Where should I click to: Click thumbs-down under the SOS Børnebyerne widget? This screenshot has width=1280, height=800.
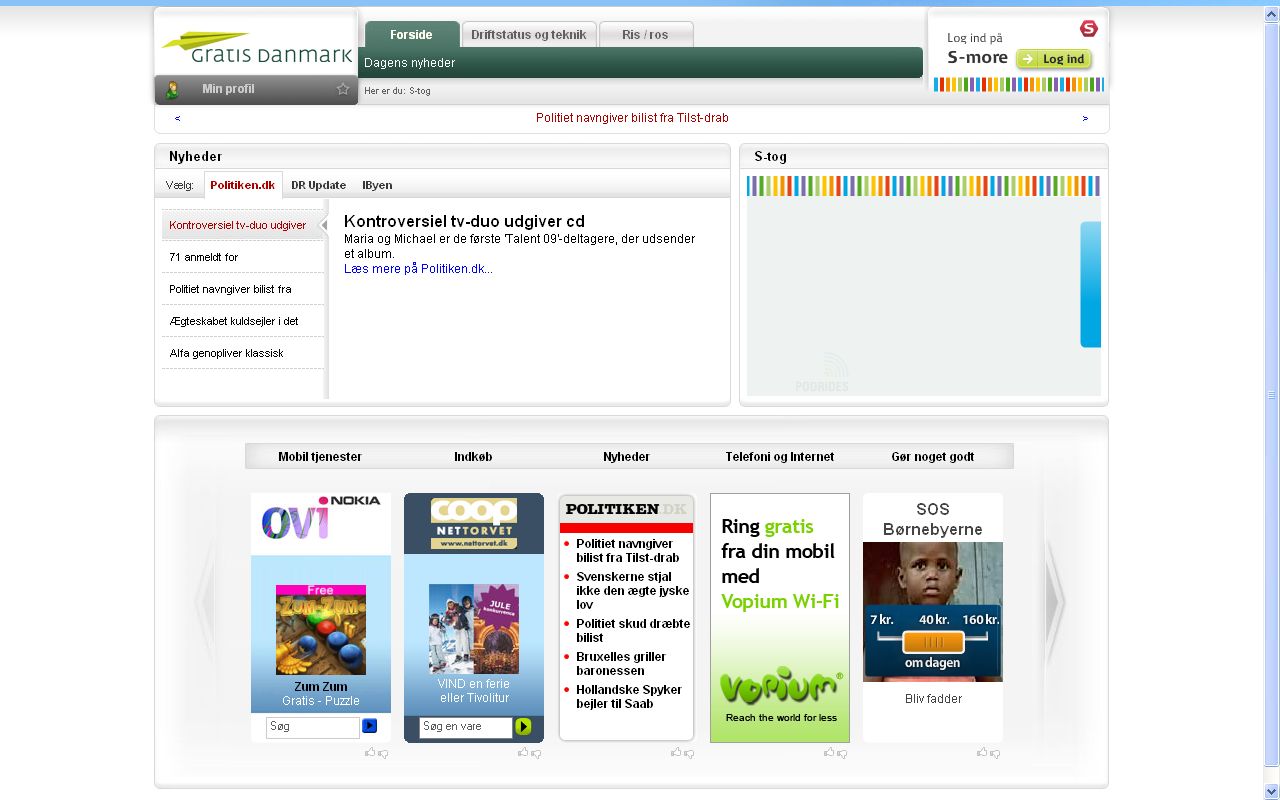click(995, 753)
